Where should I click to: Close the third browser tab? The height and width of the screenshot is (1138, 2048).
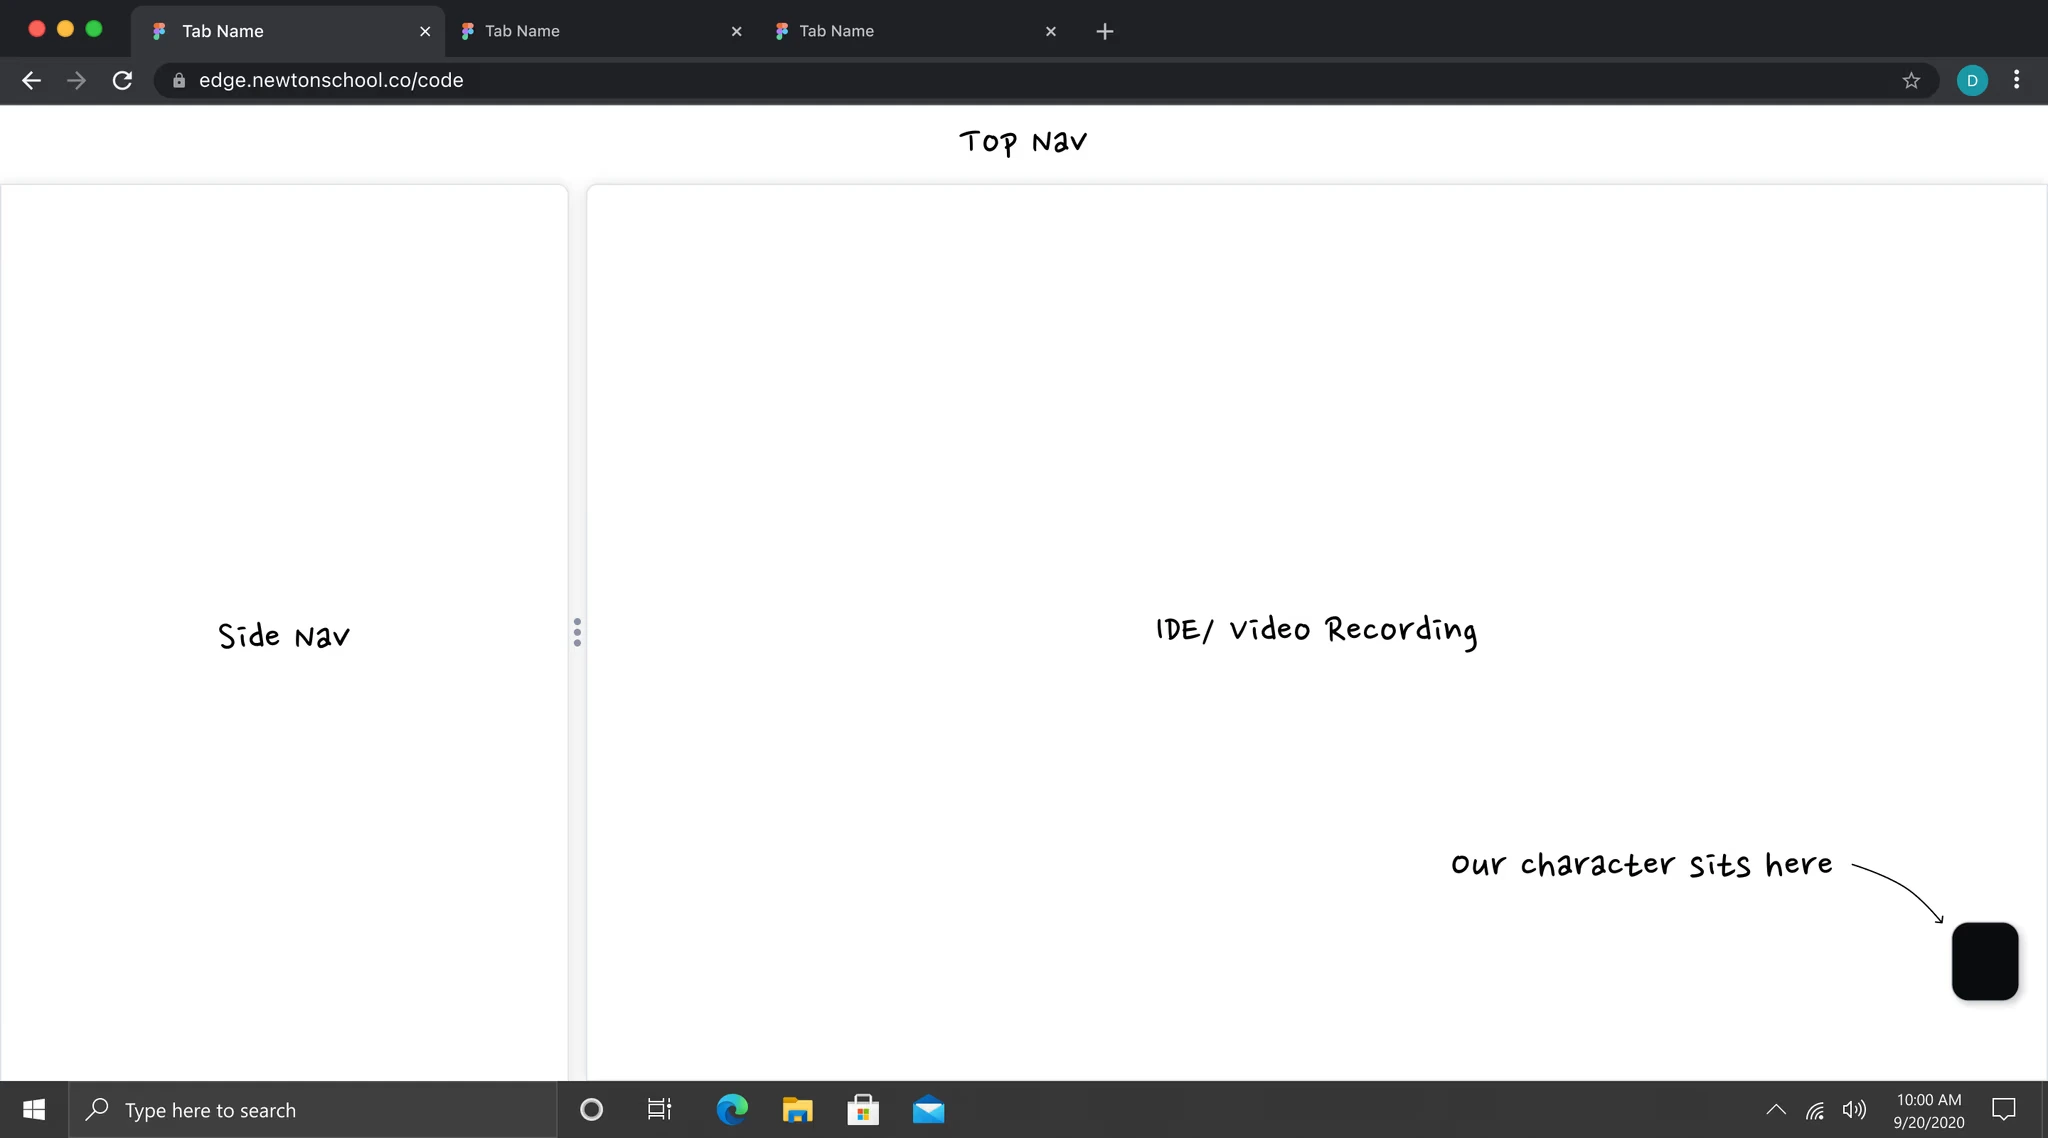tap(1050, 32)
